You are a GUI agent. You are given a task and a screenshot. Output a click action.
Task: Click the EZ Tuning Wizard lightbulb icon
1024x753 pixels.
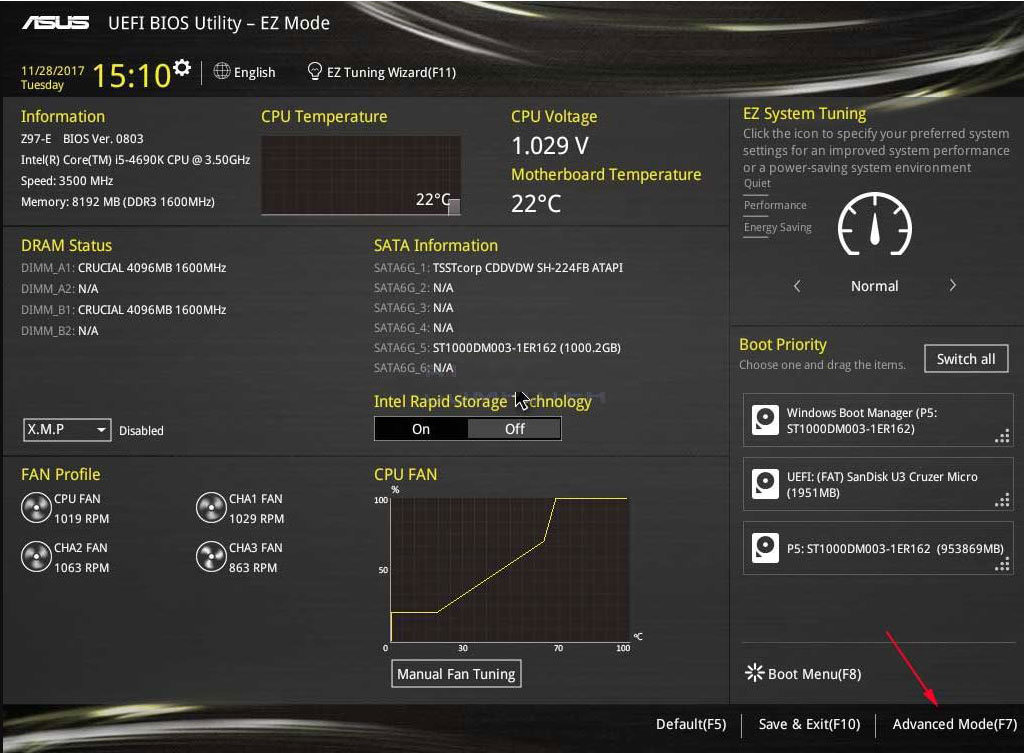pyautogui.click(x=315, y=71)
